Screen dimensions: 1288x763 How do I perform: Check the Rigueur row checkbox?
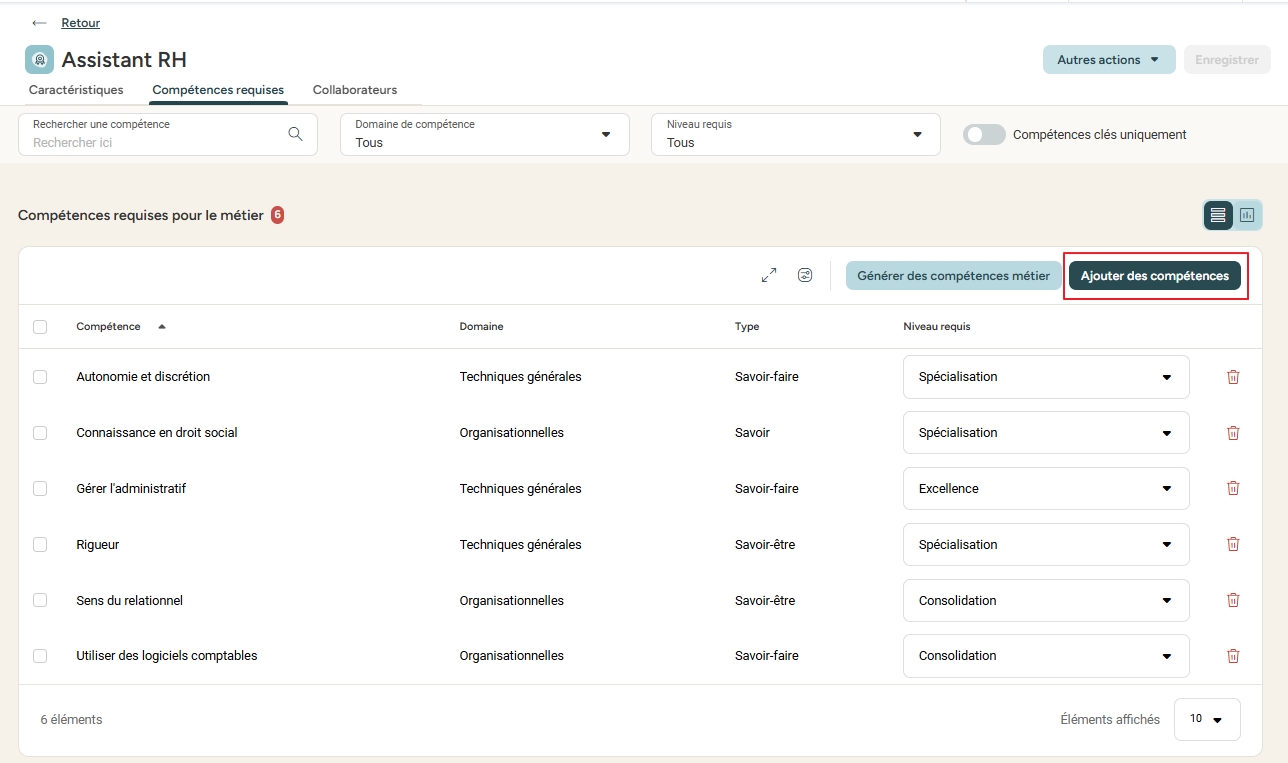coord(40,545)
